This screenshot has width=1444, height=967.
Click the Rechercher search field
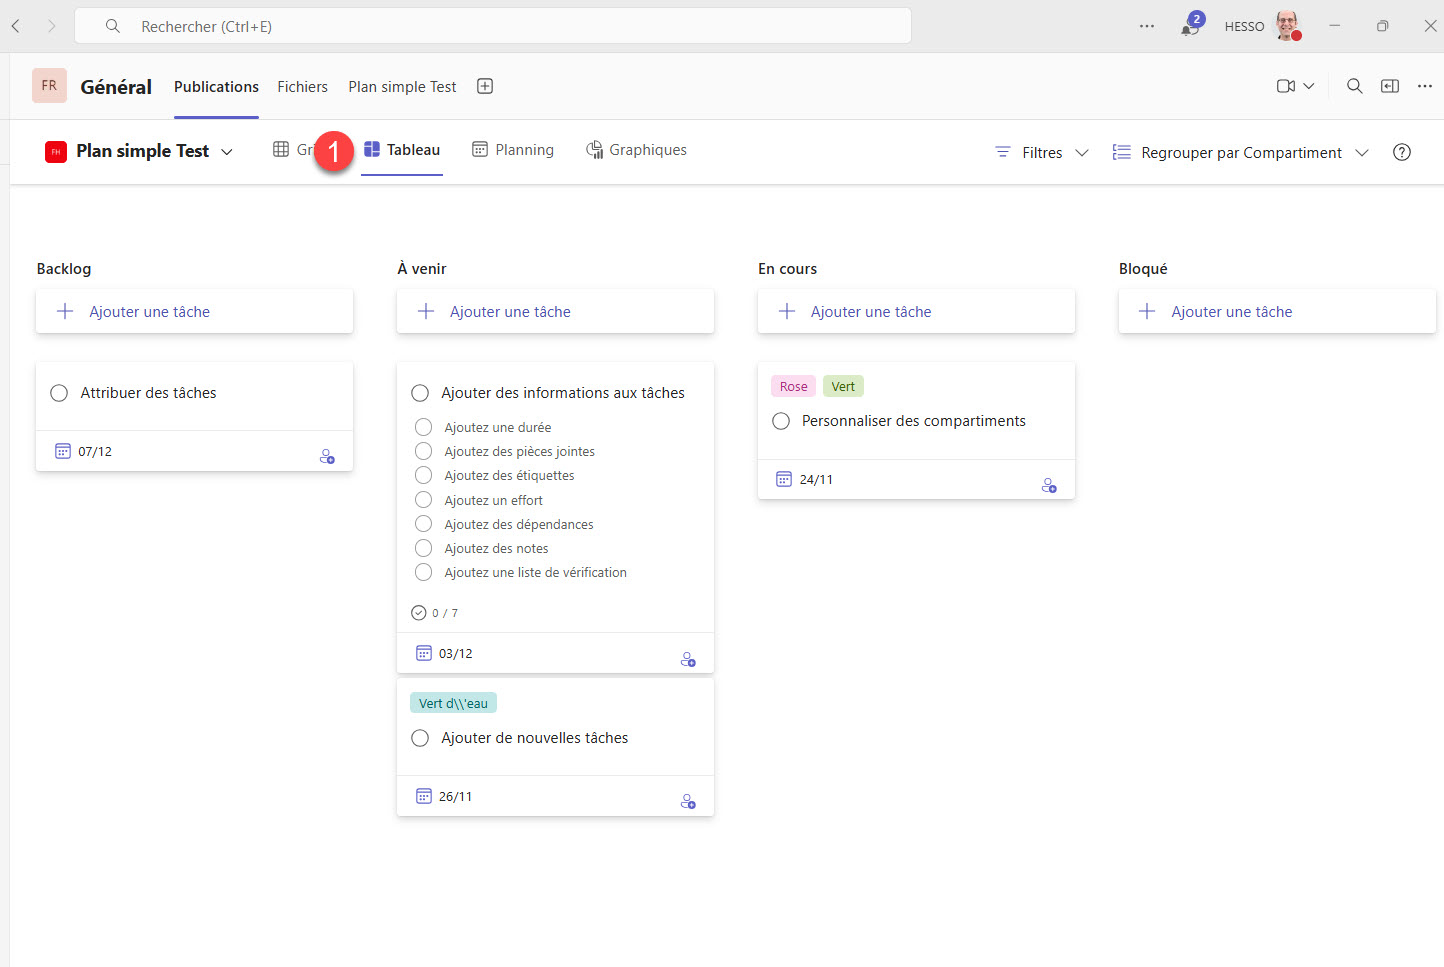(492, 27)
